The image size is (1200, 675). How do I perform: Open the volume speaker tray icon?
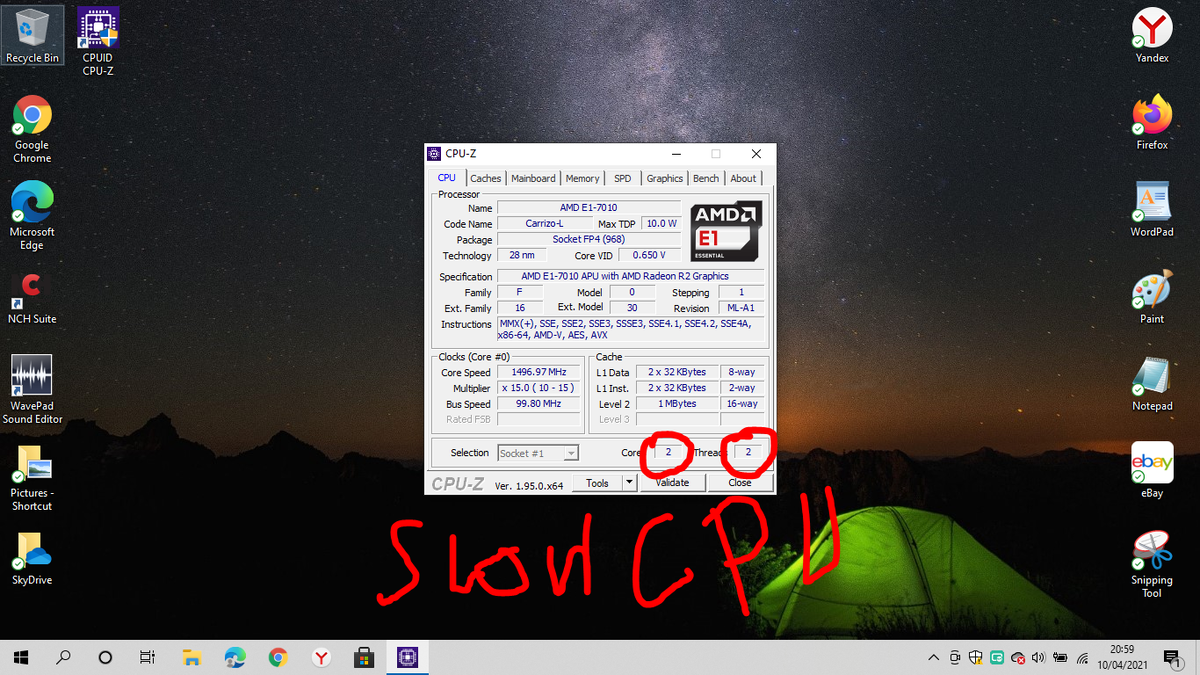(1039, 657)
